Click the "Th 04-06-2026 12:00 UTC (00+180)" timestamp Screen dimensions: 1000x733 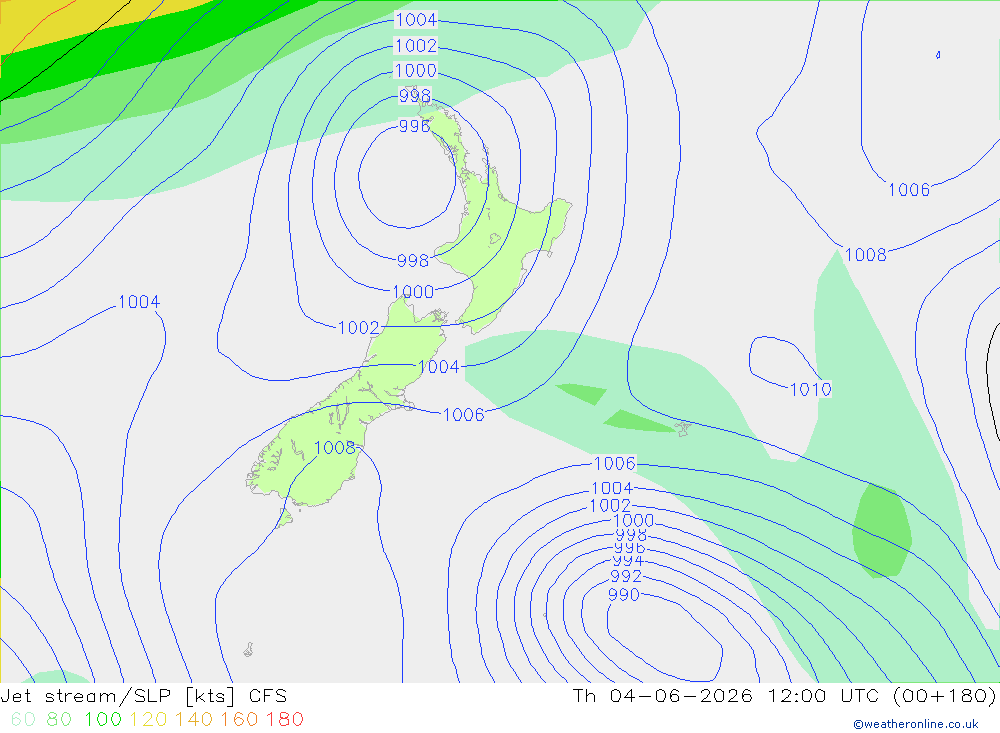coord(784,695)
